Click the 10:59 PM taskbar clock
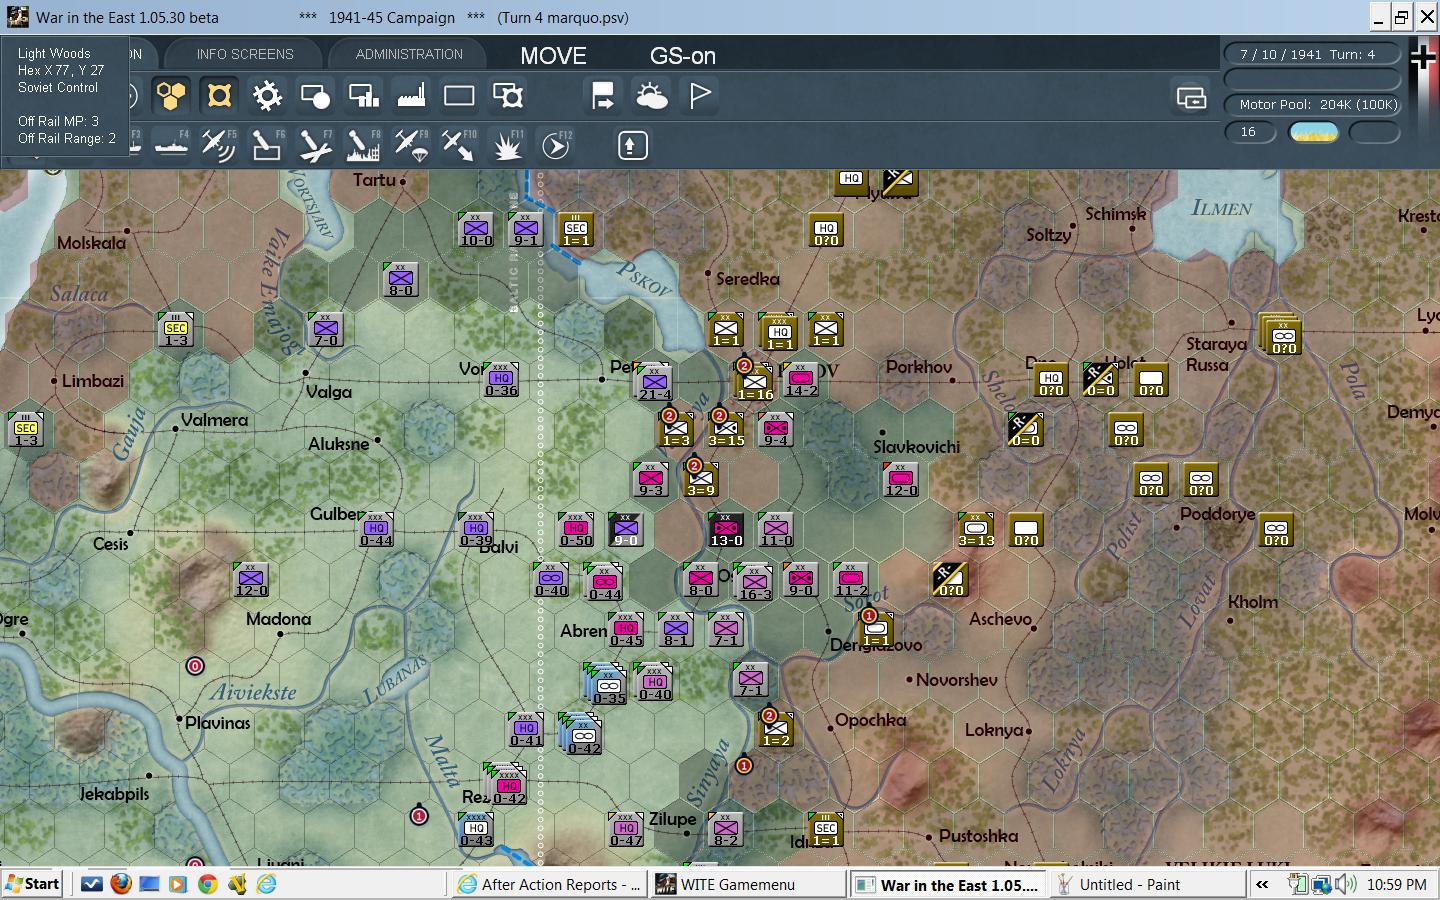1440x900 pixels. click(x=1396, y=885)
